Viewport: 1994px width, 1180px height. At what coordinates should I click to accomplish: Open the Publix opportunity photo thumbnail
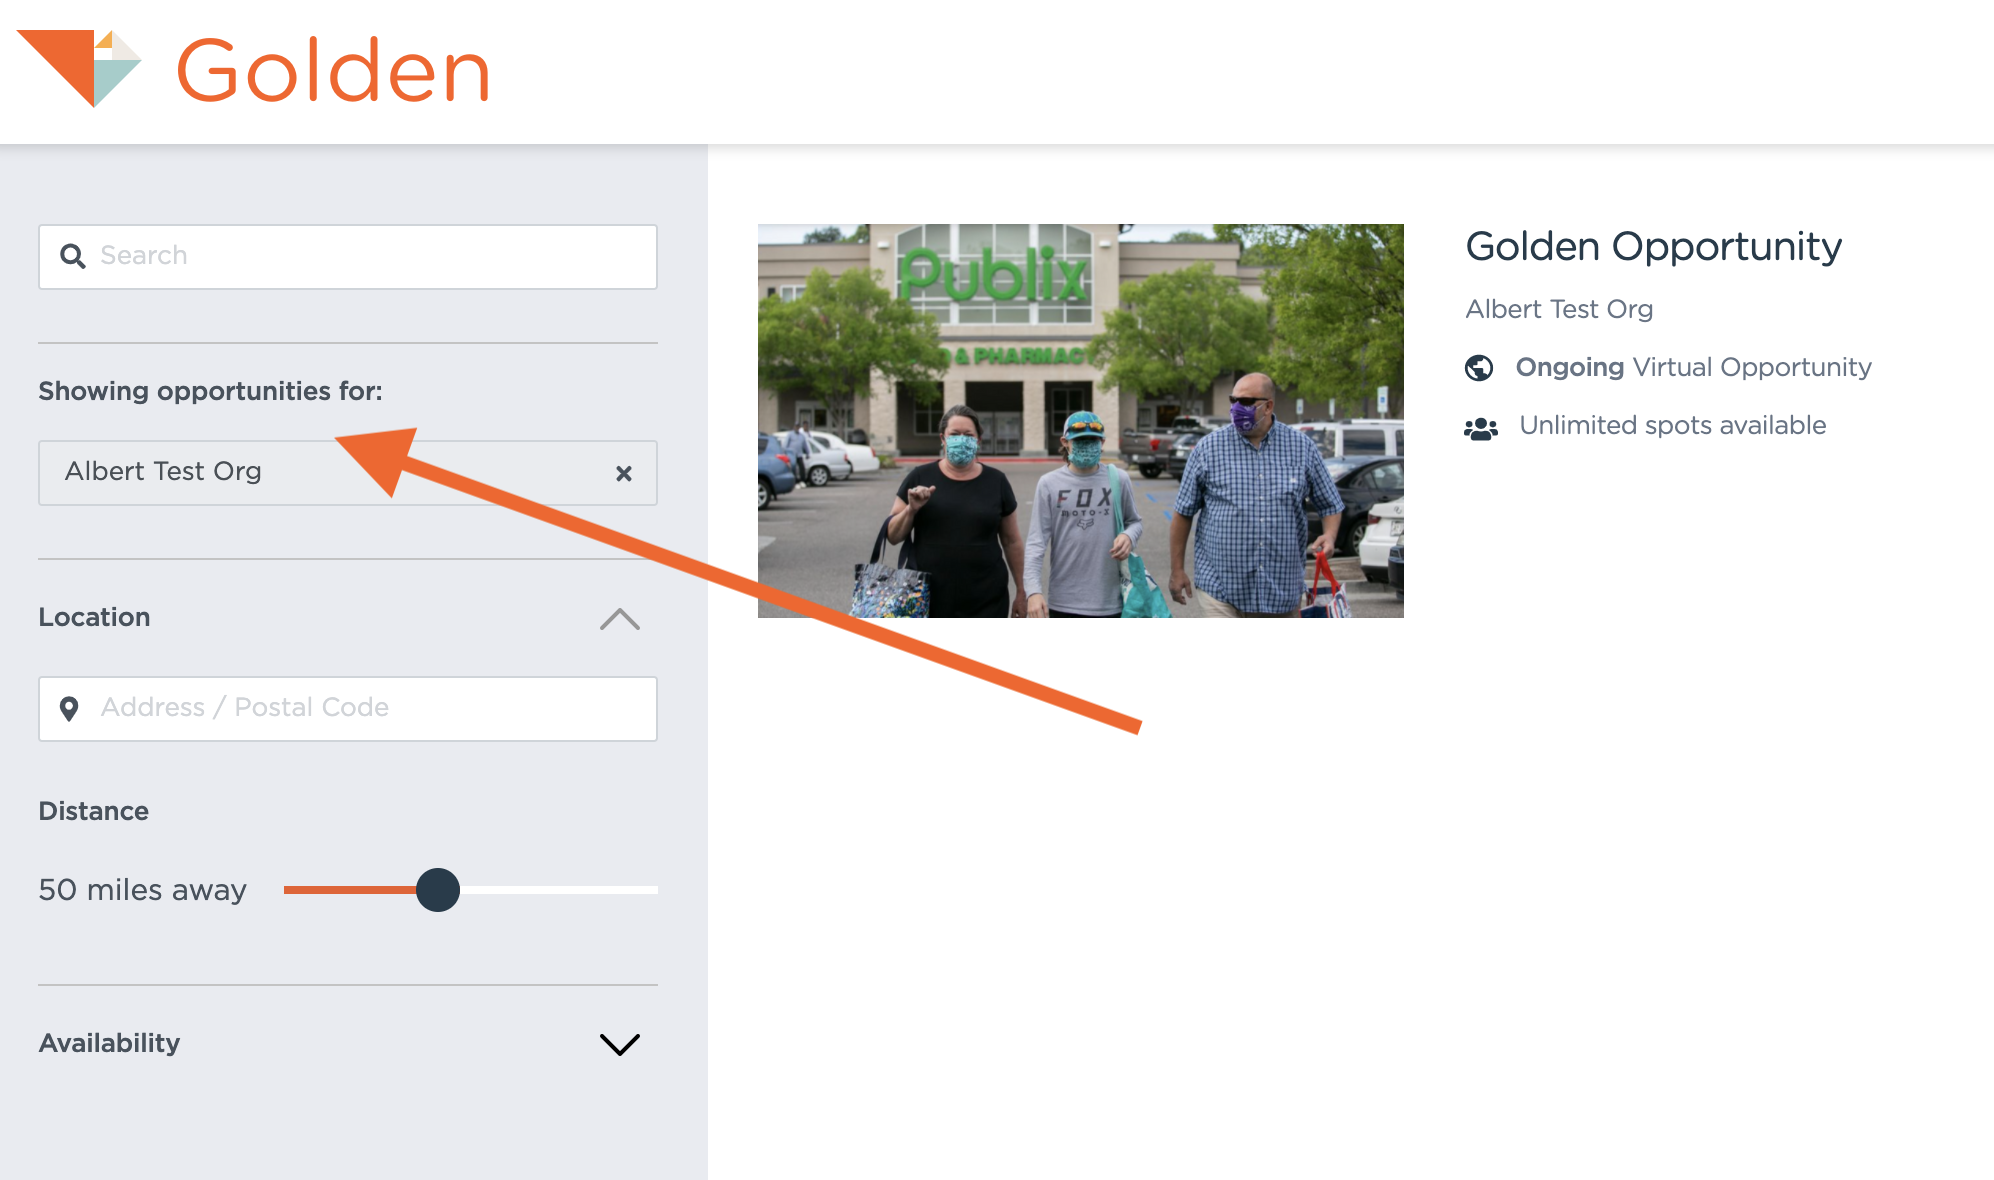pos(1081,421)
